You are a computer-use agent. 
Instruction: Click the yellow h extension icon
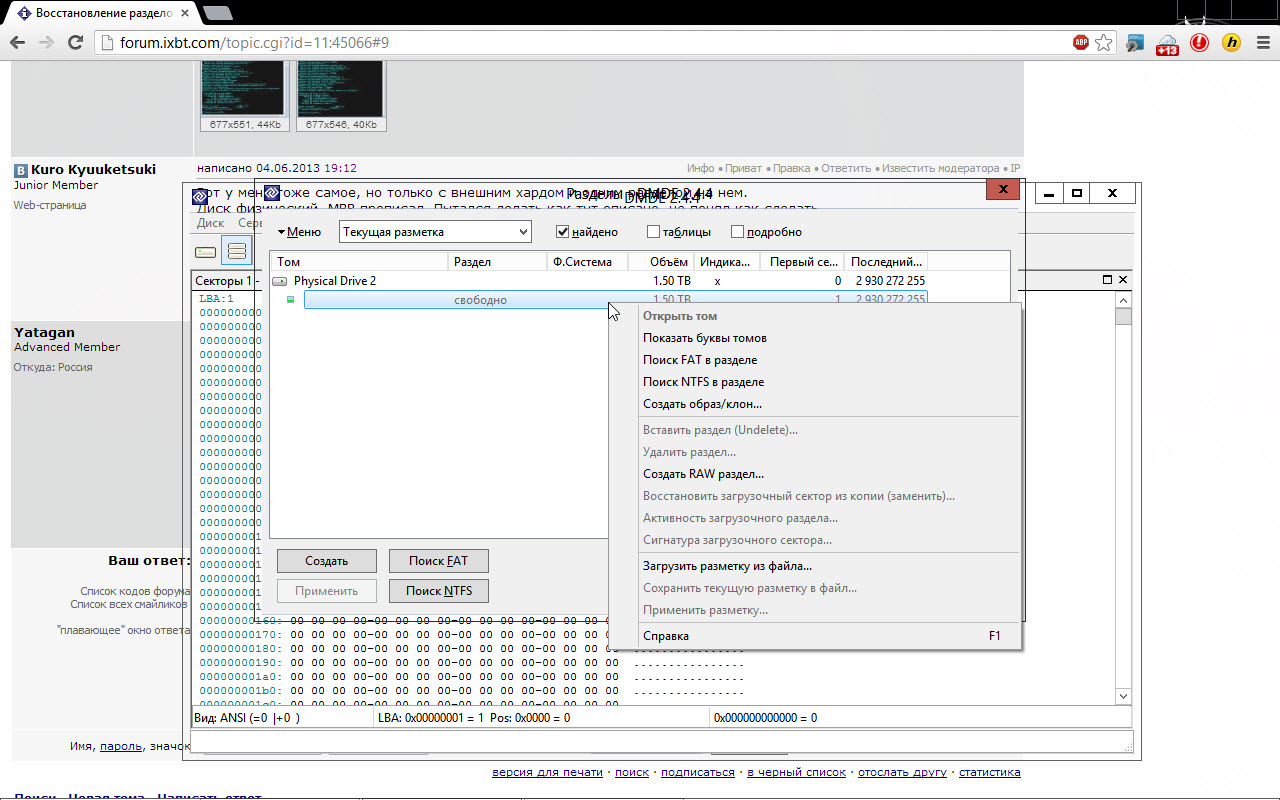pos(1232,42)
